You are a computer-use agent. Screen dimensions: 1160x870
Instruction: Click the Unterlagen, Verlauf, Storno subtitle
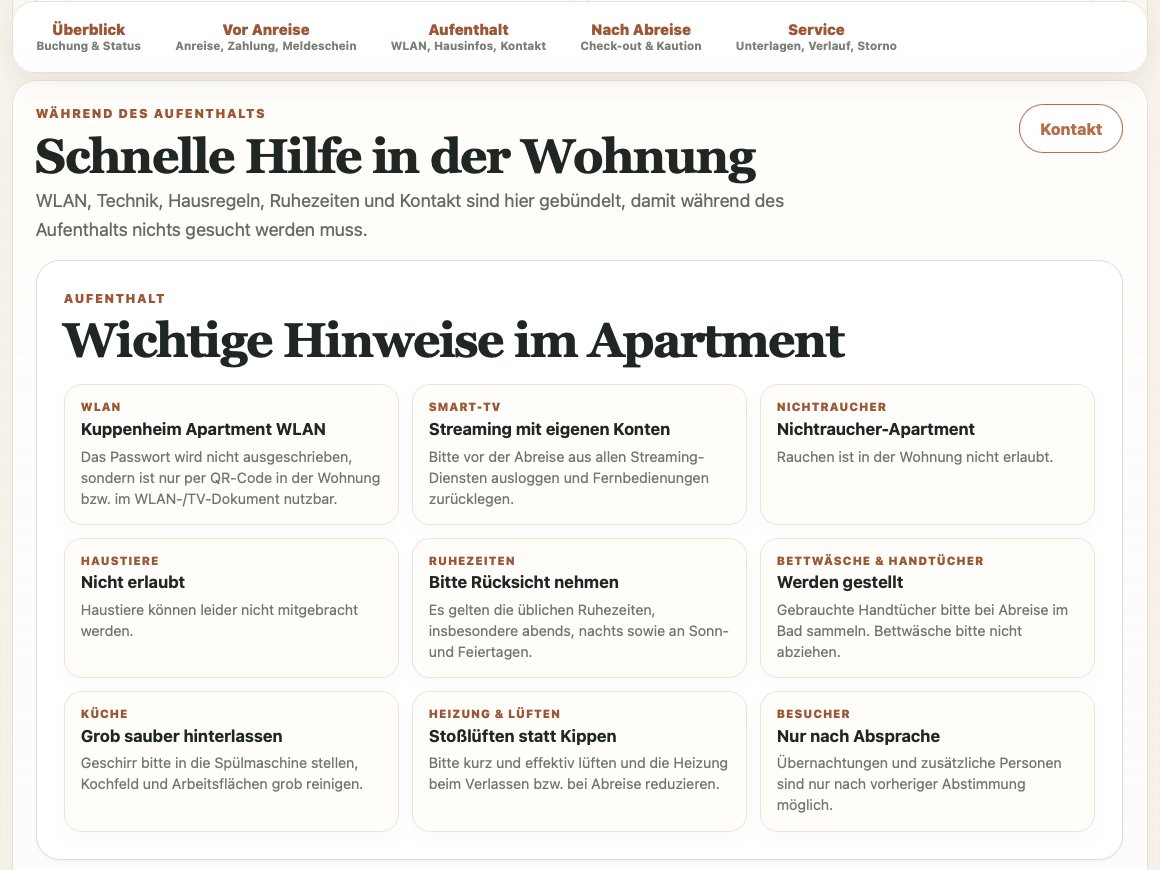816,46
